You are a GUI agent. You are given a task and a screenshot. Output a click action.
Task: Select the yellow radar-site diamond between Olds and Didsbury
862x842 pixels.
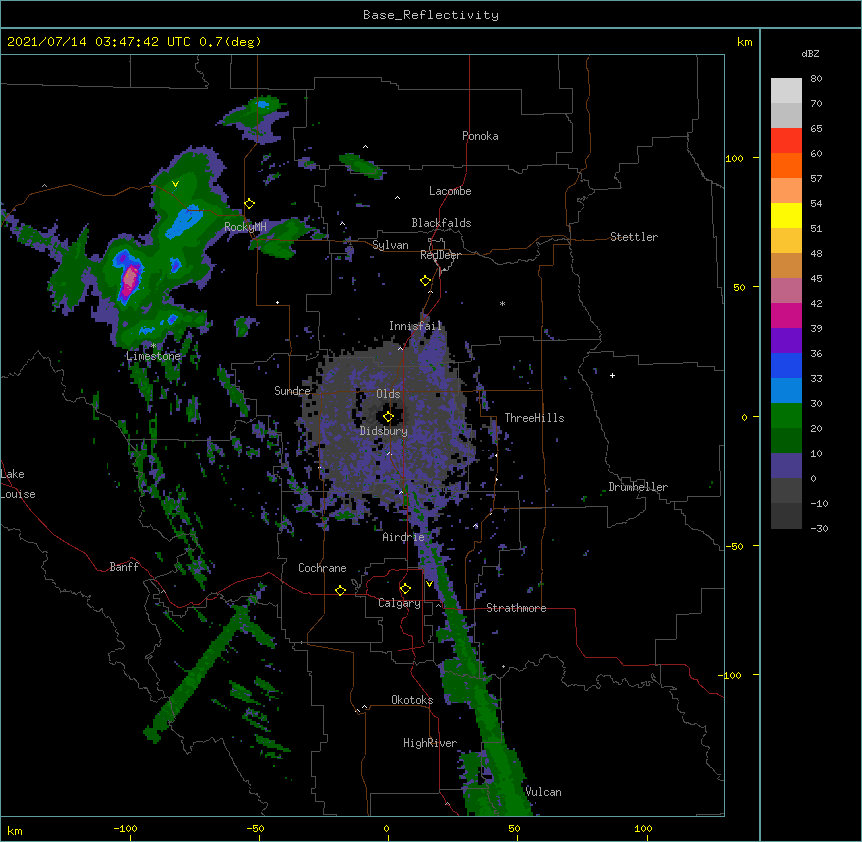coord(388,417)
